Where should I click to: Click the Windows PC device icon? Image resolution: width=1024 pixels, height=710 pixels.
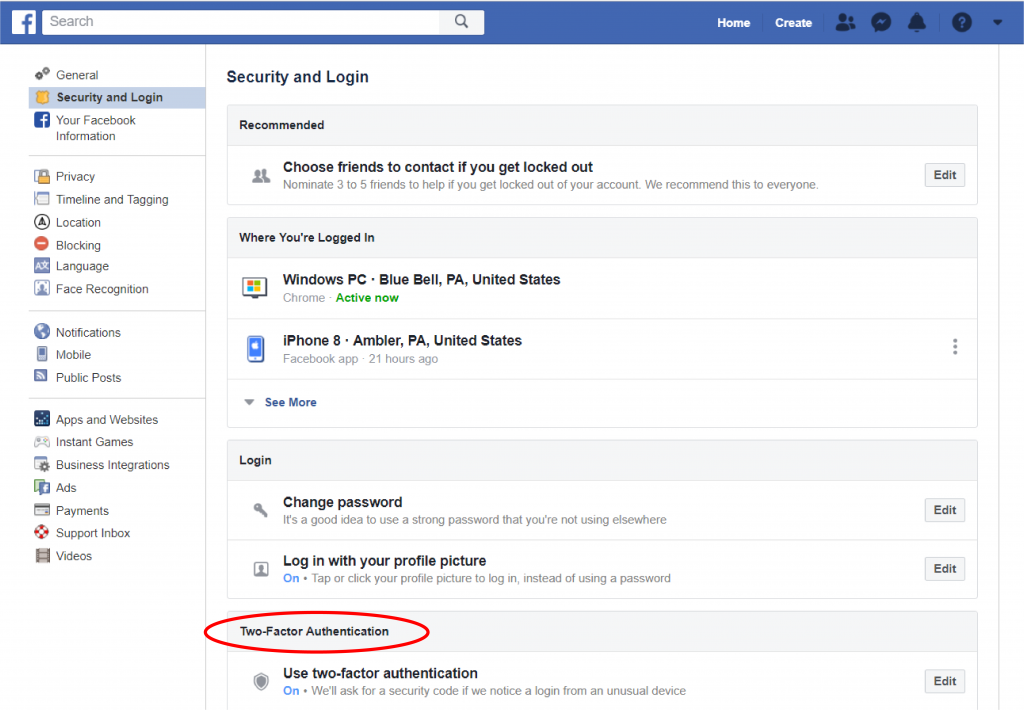255,287
